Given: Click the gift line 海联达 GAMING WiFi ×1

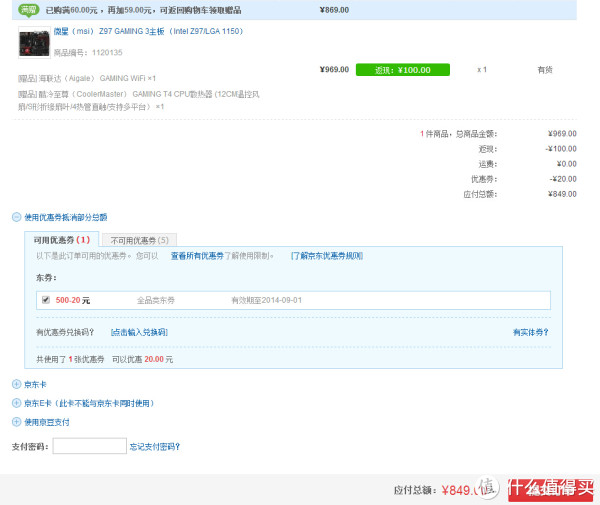Looking at the screenshot, I should 87,78.
